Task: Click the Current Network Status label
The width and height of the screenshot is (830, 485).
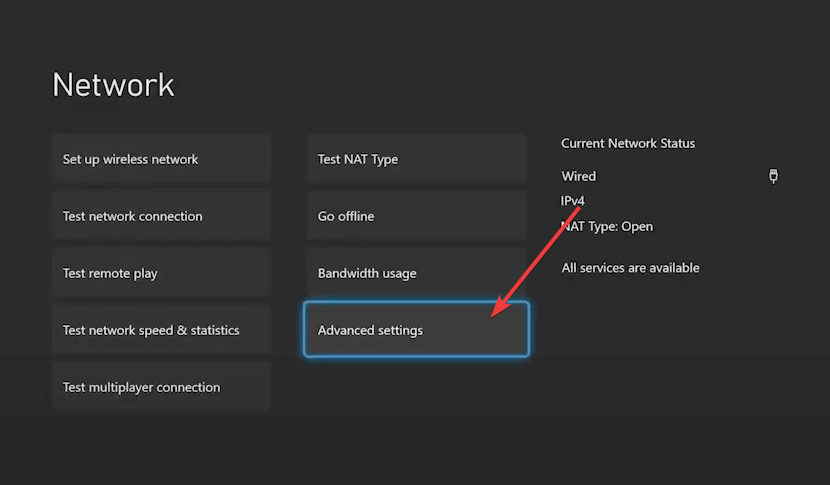Action: coord(628,143)
